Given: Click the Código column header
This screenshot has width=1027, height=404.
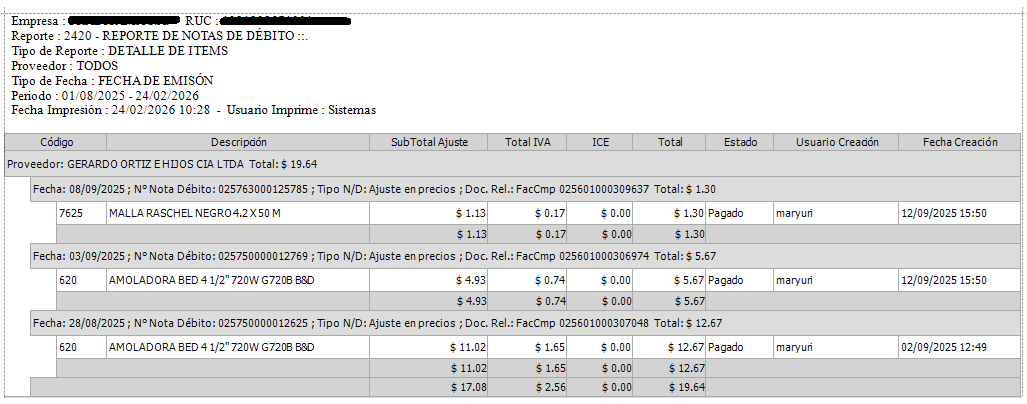Looking at the screenshot, I should tap(56, 142).
